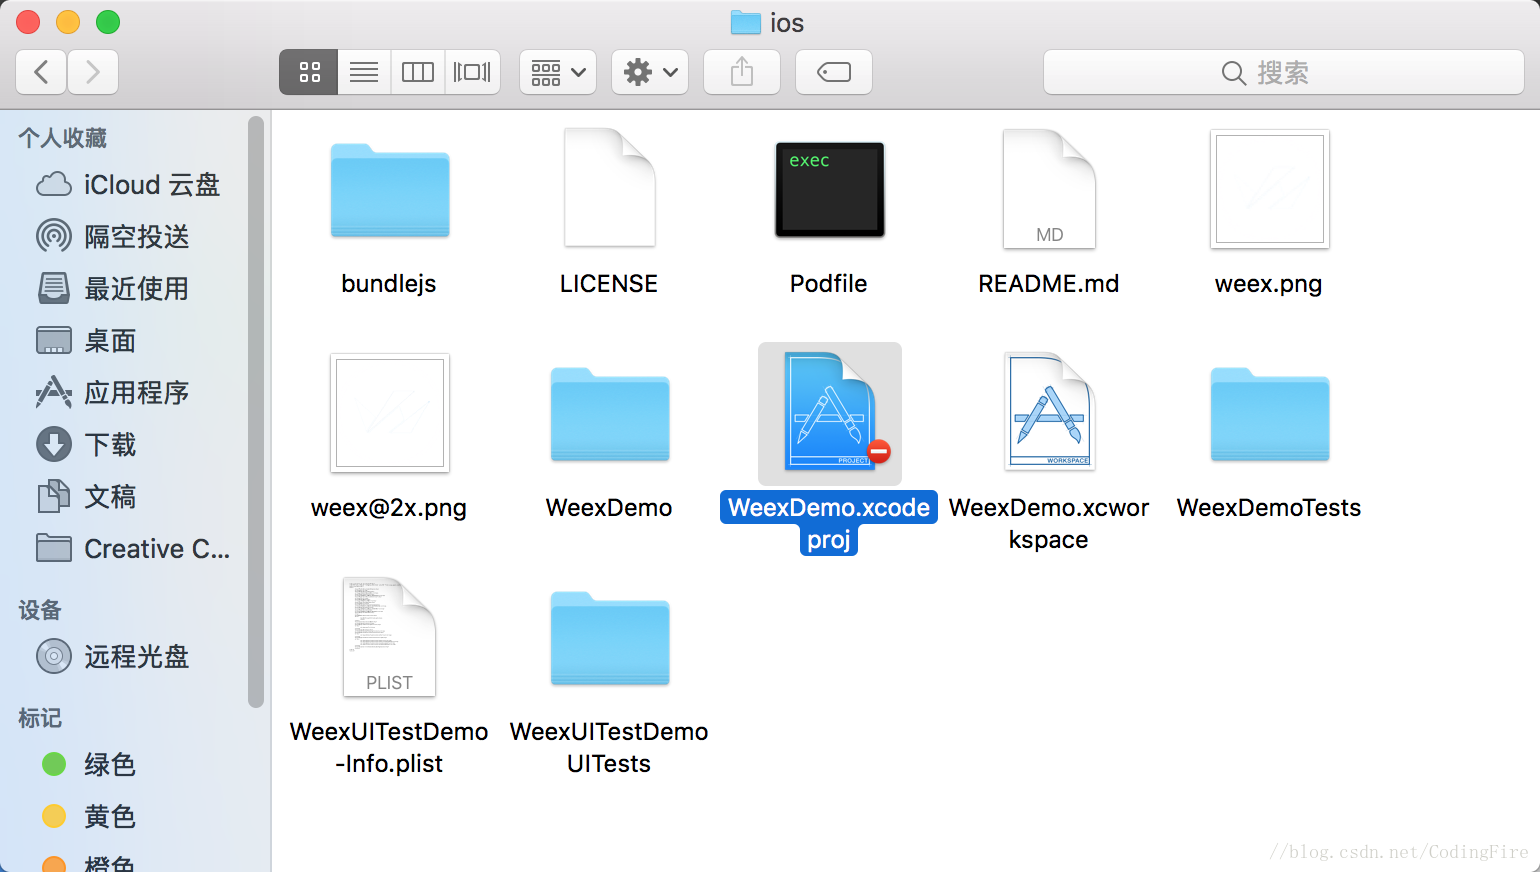This screenshot has height=872, width=1540.
Task: Open iCloud 云盘 in sidebar
Action: click(x=128, y=185)
